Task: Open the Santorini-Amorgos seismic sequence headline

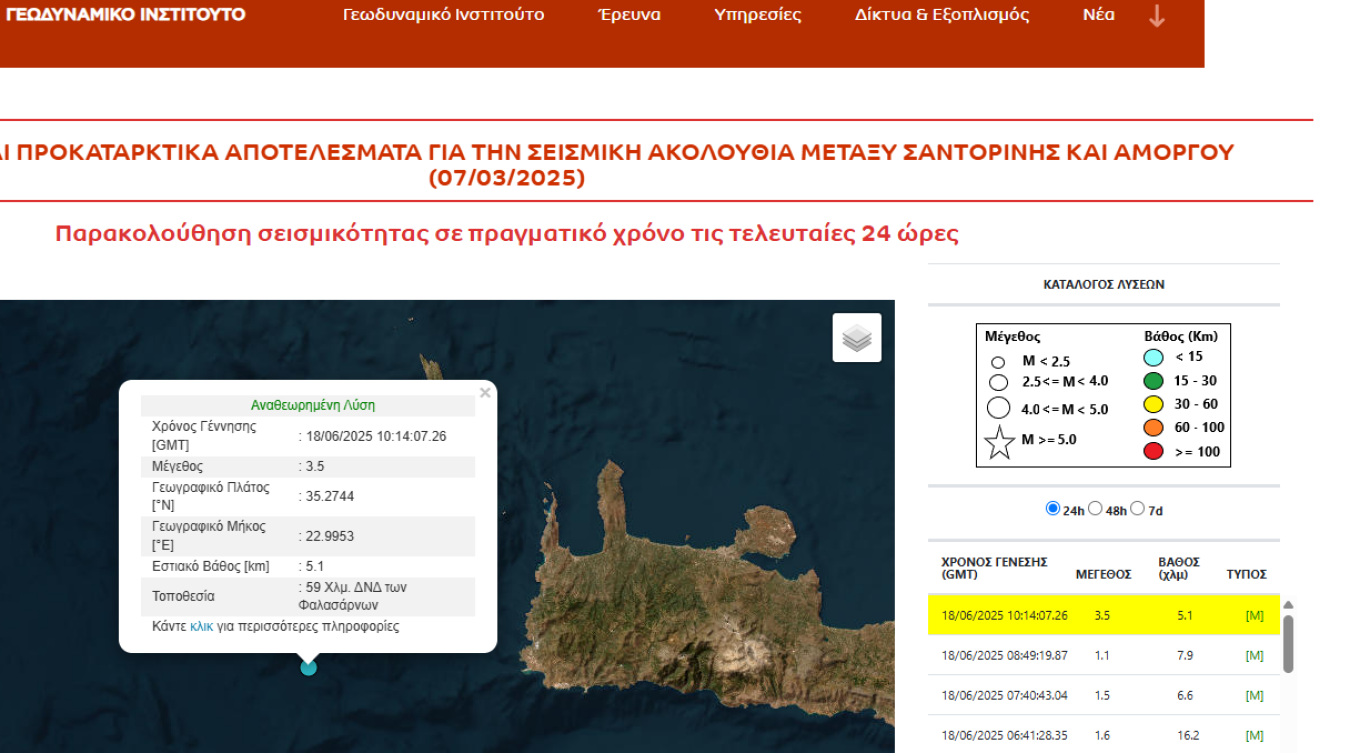Action: [x=618, y=165]
